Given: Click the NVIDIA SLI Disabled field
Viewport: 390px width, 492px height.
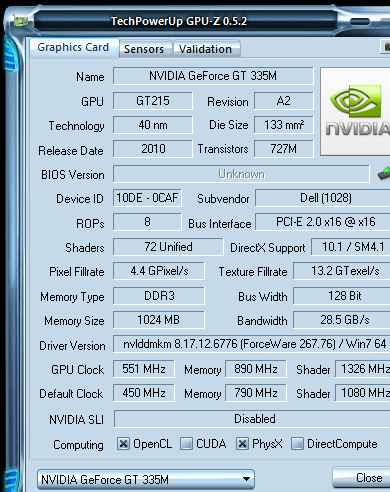Looking at the screenshot, I should 252,419.
